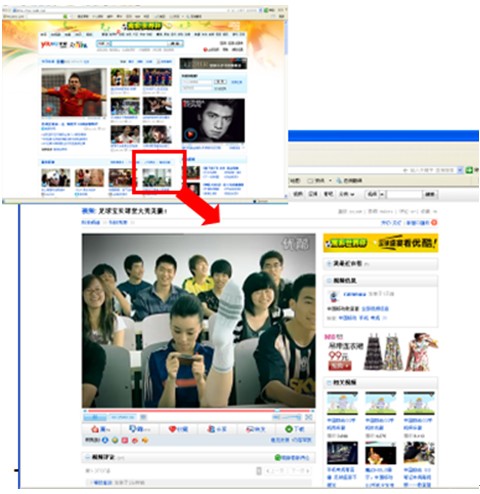Click the orange circle icon near the video title row
This screenshot has width=480, height=494.
pyautogui.click(x=434, y=222)
